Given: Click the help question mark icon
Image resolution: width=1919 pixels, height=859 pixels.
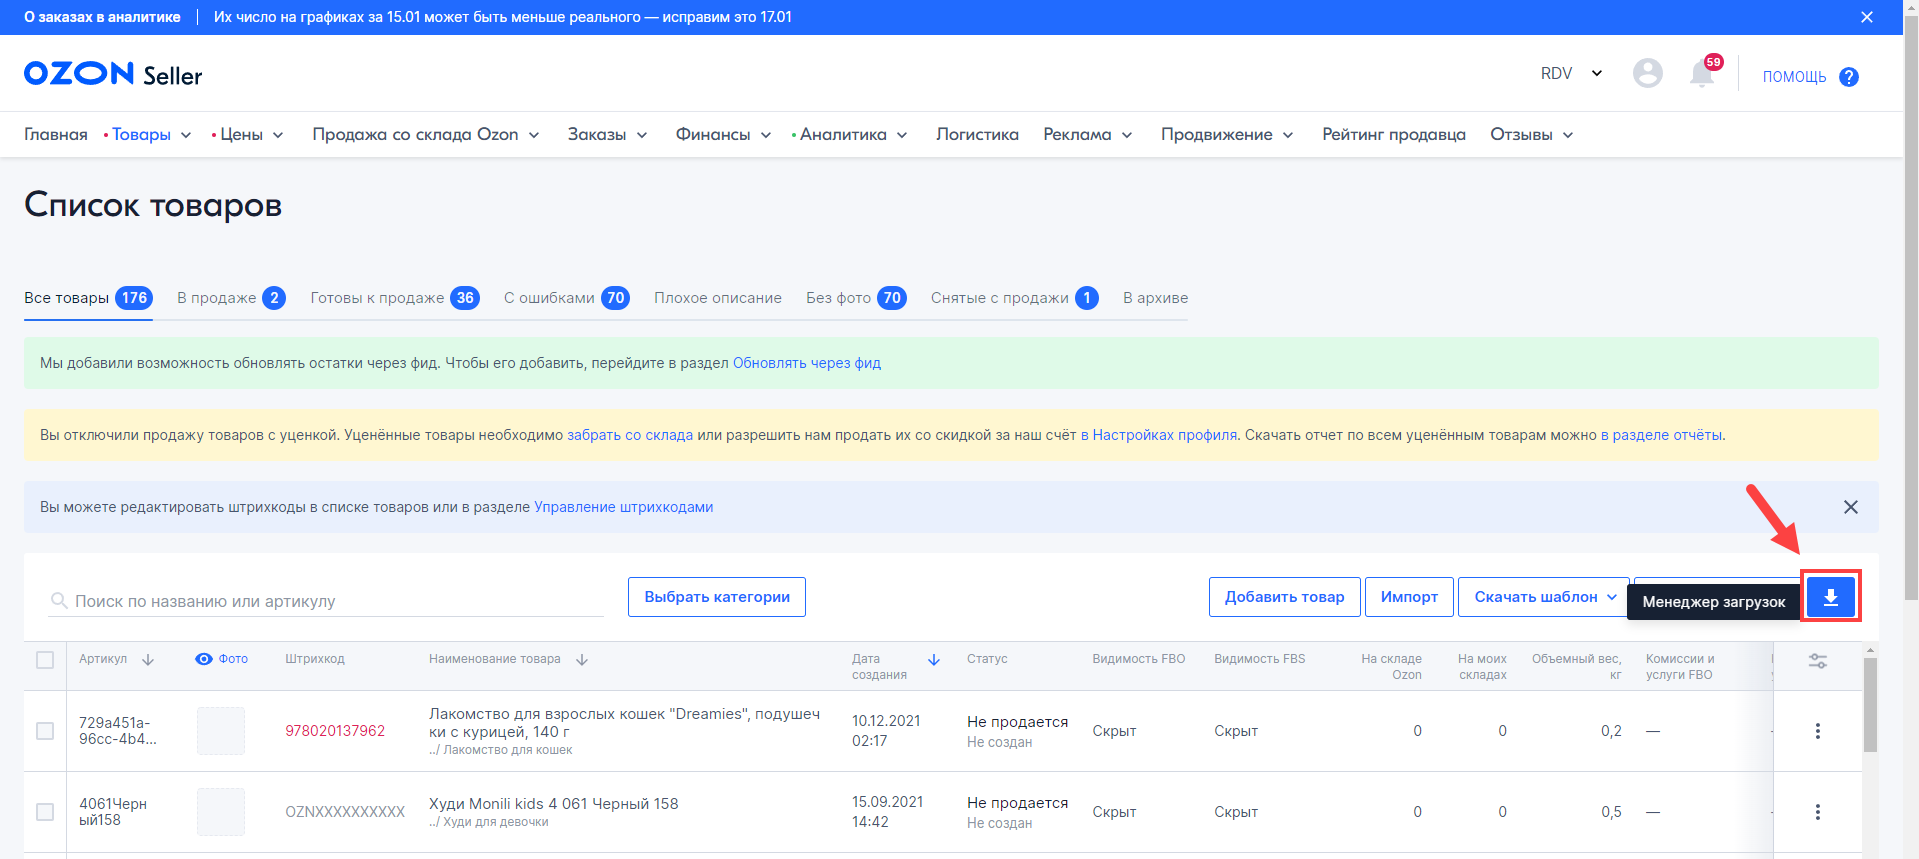Looking at the screenshot, I should click(x=1849, y=77).
